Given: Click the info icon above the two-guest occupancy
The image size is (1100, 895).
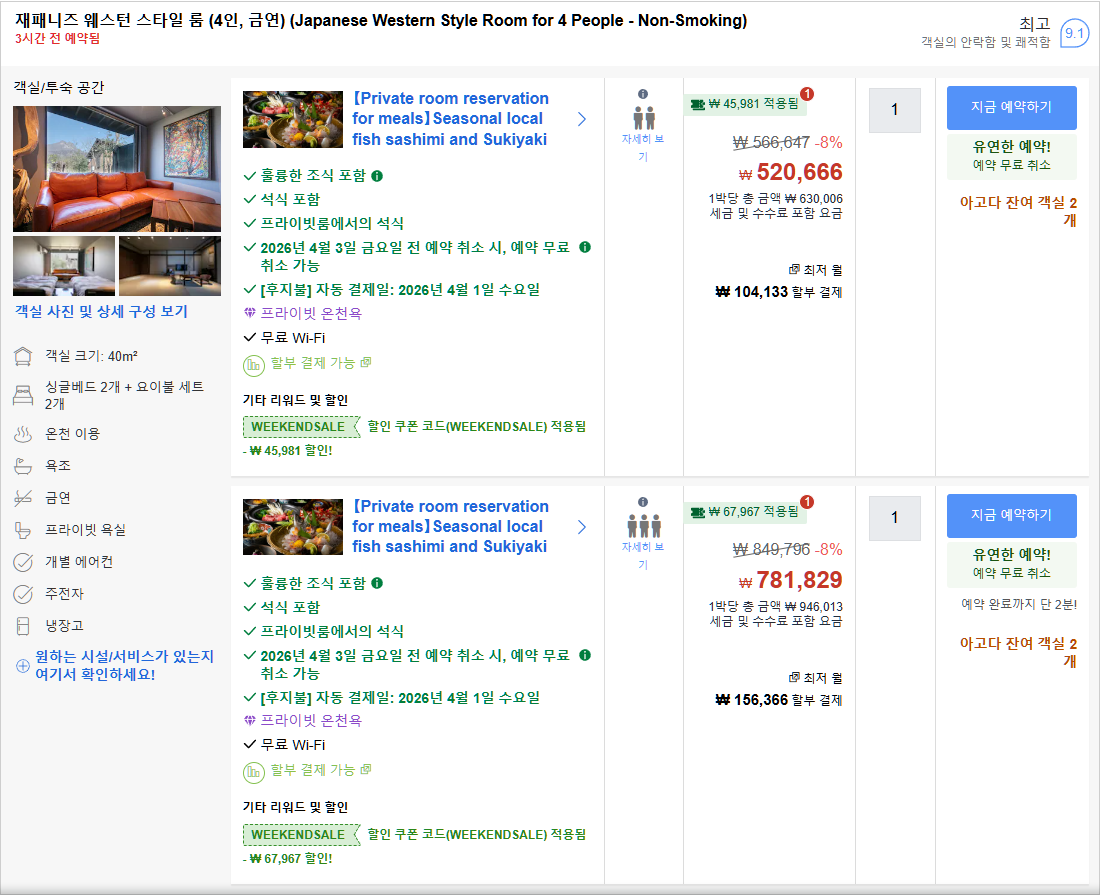Looking at the screenshot, I should point(643,94).
